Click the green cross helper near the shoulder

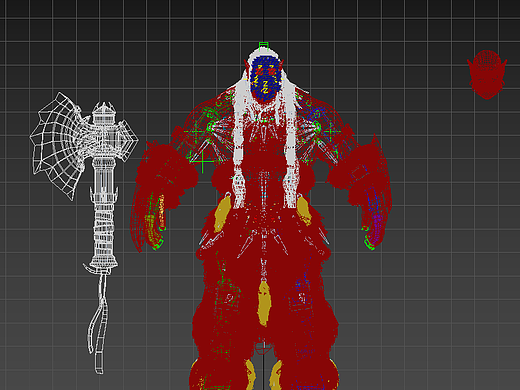[x=203, y=161]
